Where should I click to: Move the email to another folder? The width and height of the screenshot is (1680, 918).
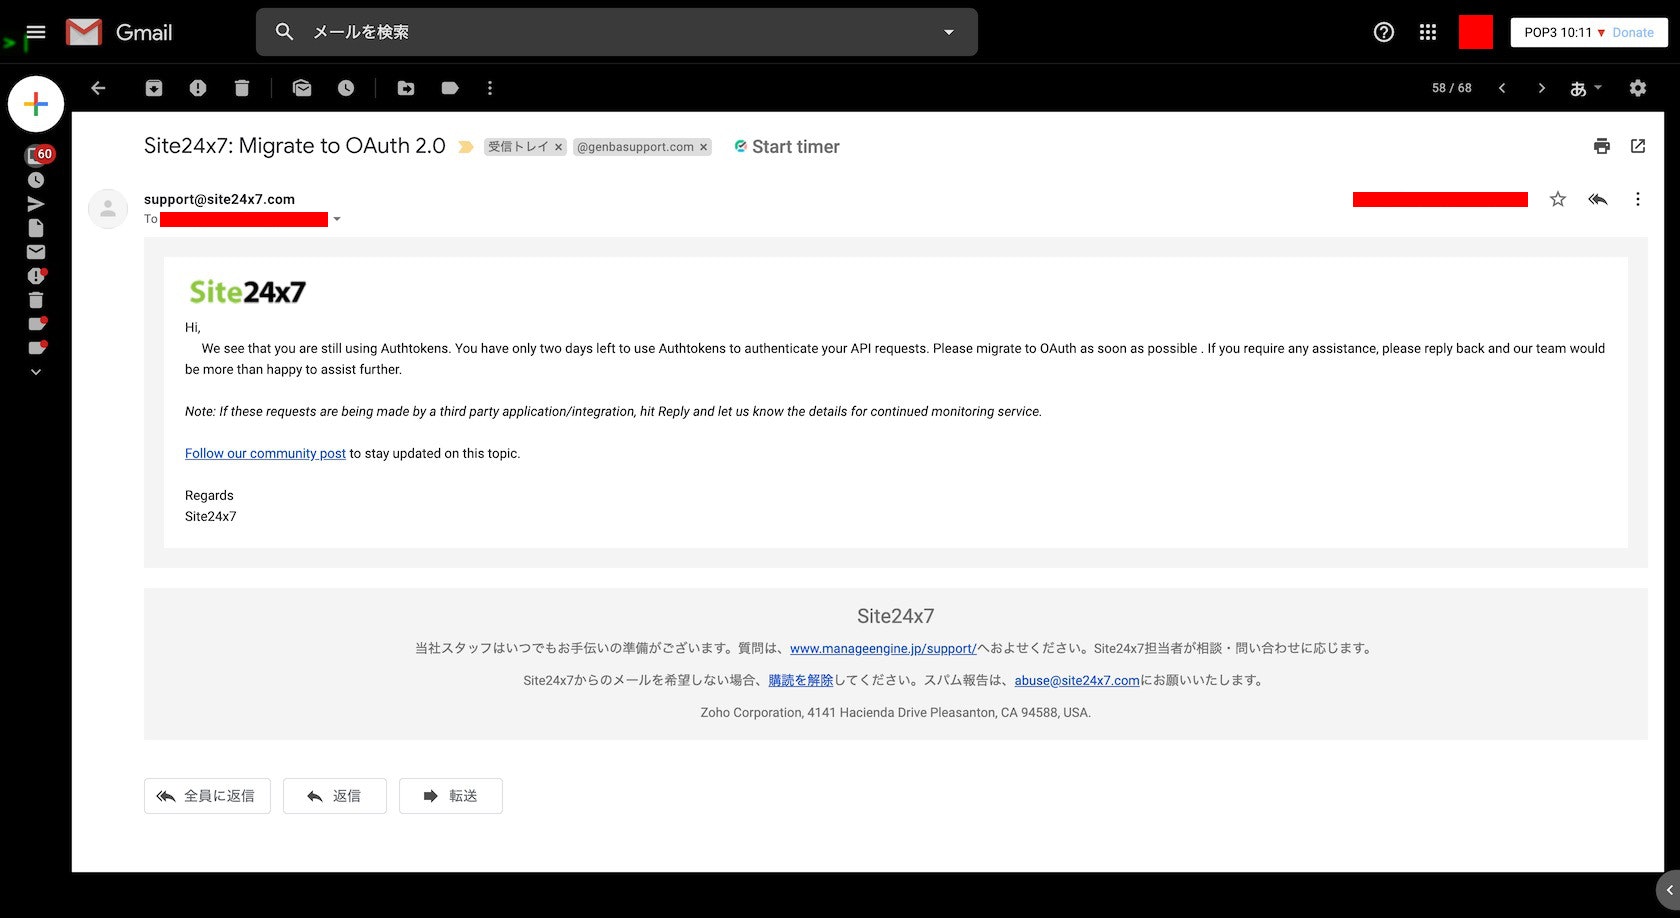405,88
